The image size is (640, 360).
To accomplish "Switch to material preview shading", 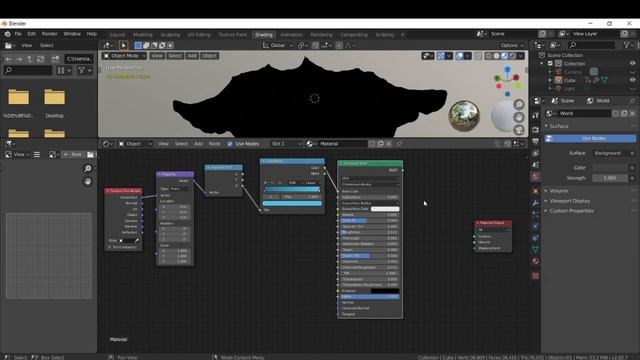I will 504,56.
